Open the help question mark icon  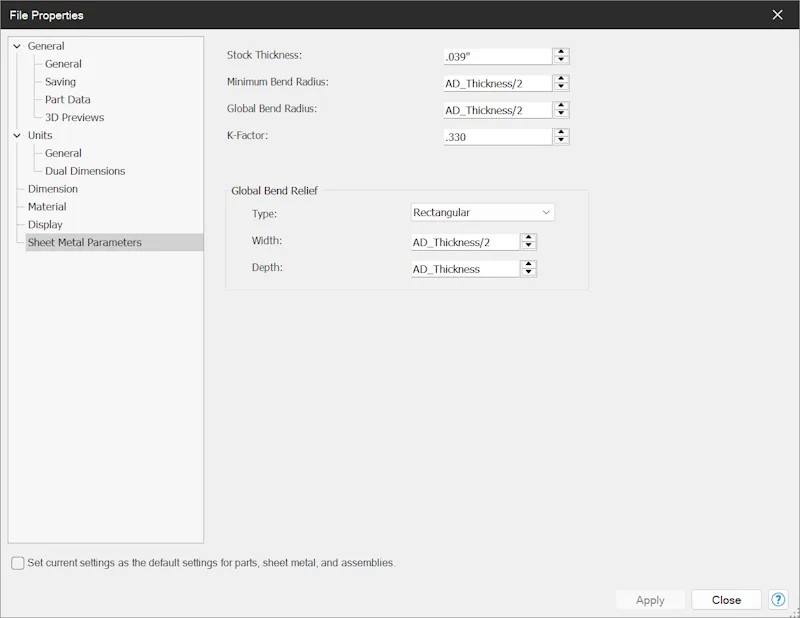778,600
